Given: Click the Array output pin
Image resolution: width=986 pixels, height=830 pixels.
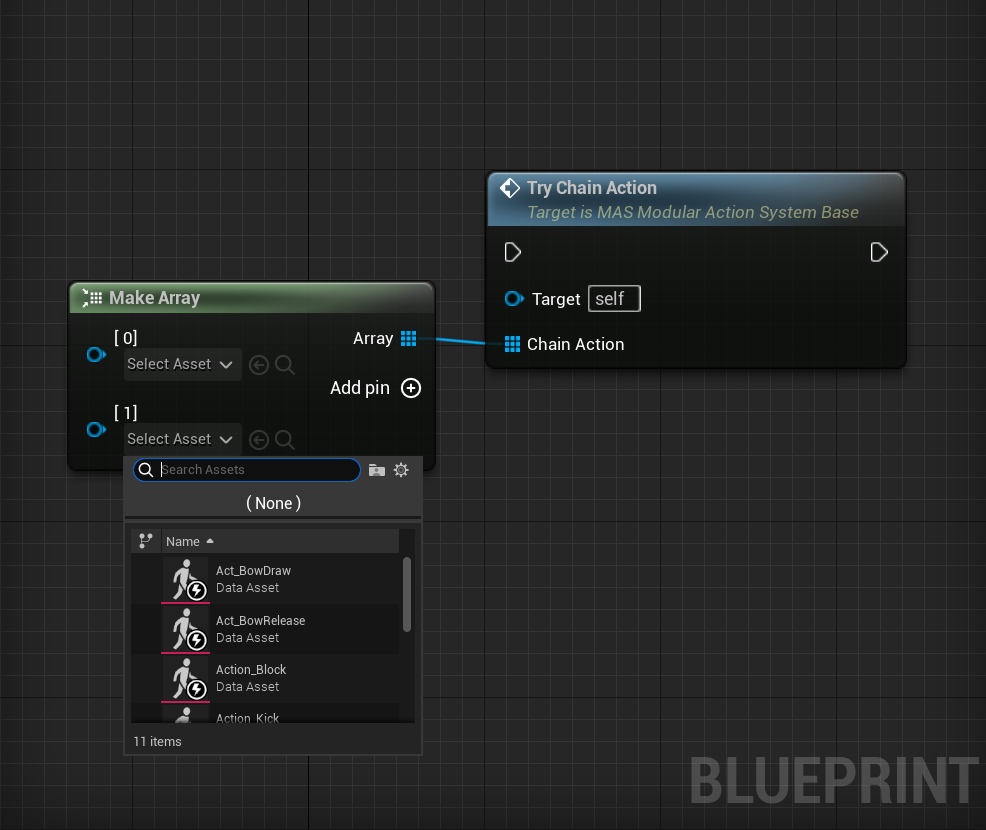Looking at the screenshot, I should coord(408,339).
